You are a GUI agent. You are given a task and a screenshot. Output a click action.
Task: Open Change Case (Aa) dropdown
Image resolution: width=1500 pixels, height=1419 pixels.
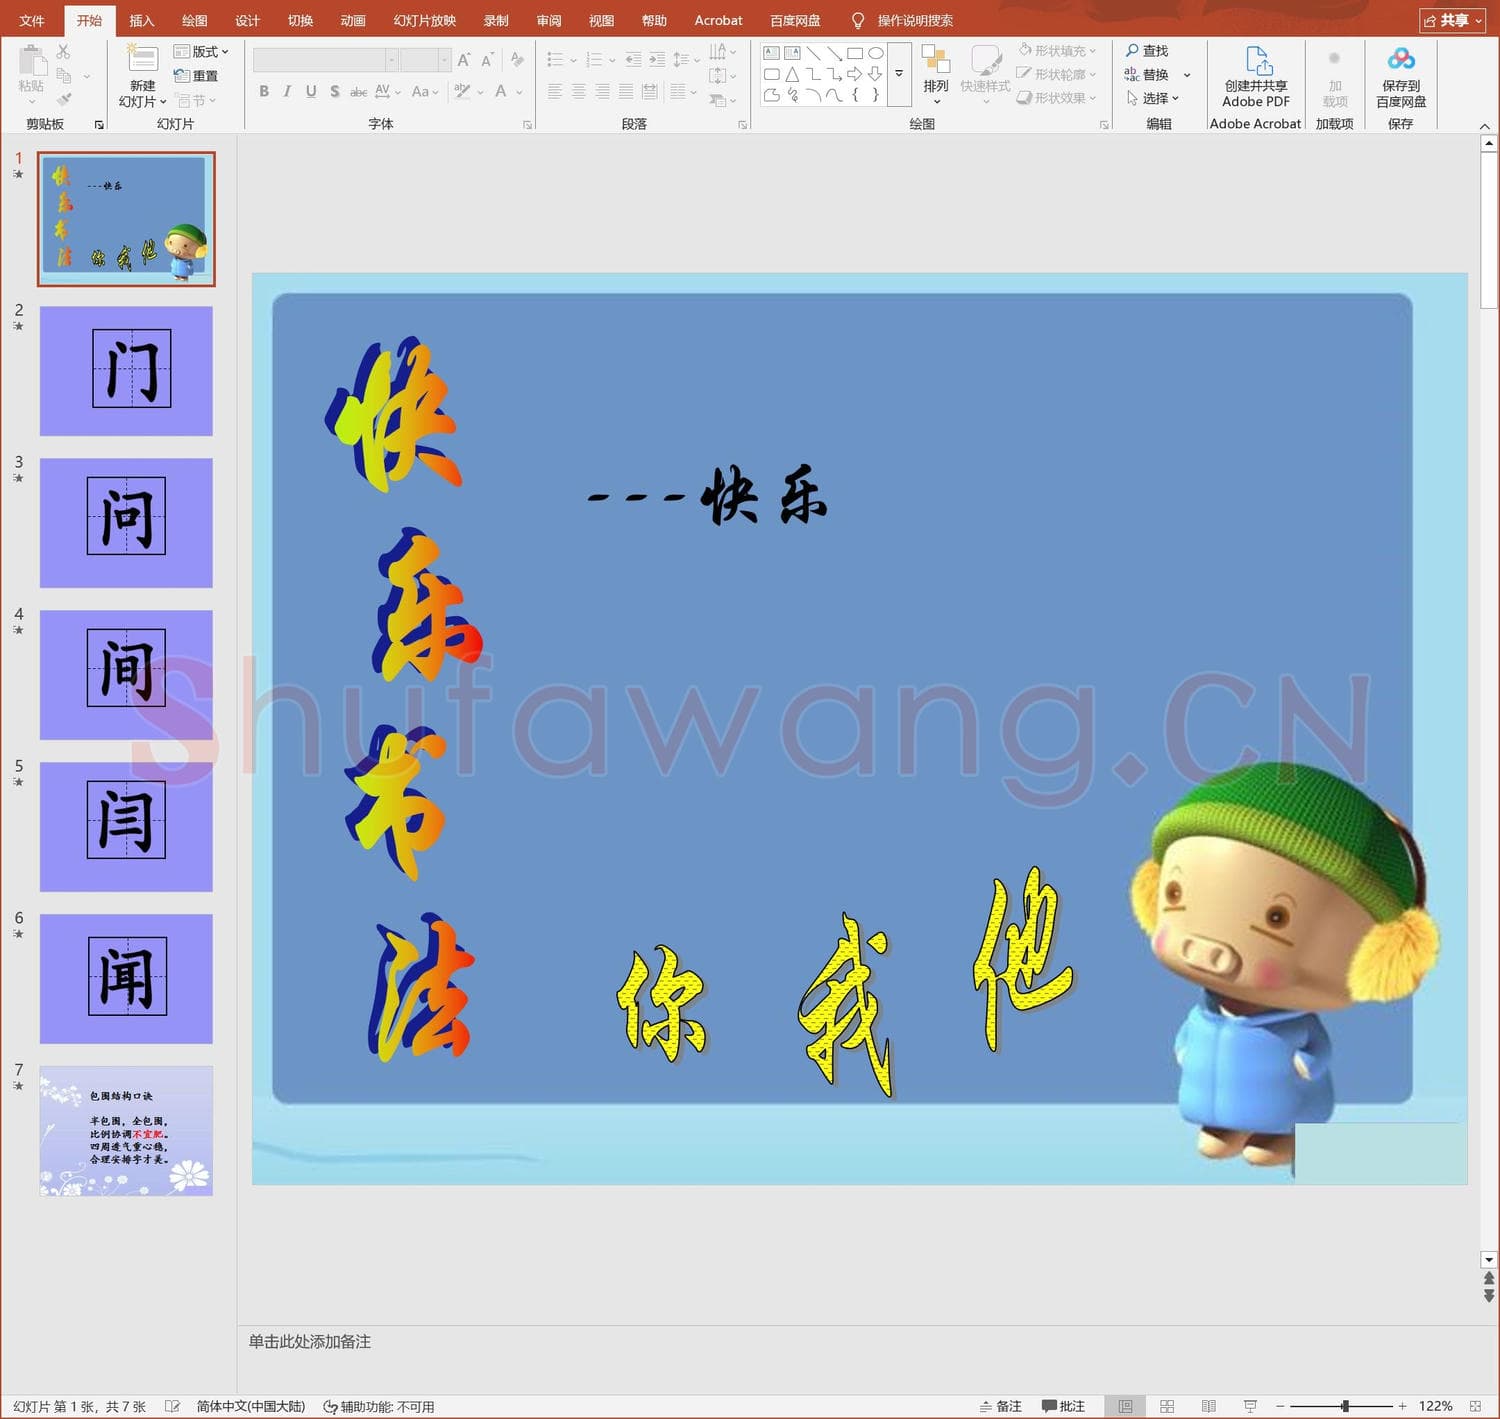point(425,91)
